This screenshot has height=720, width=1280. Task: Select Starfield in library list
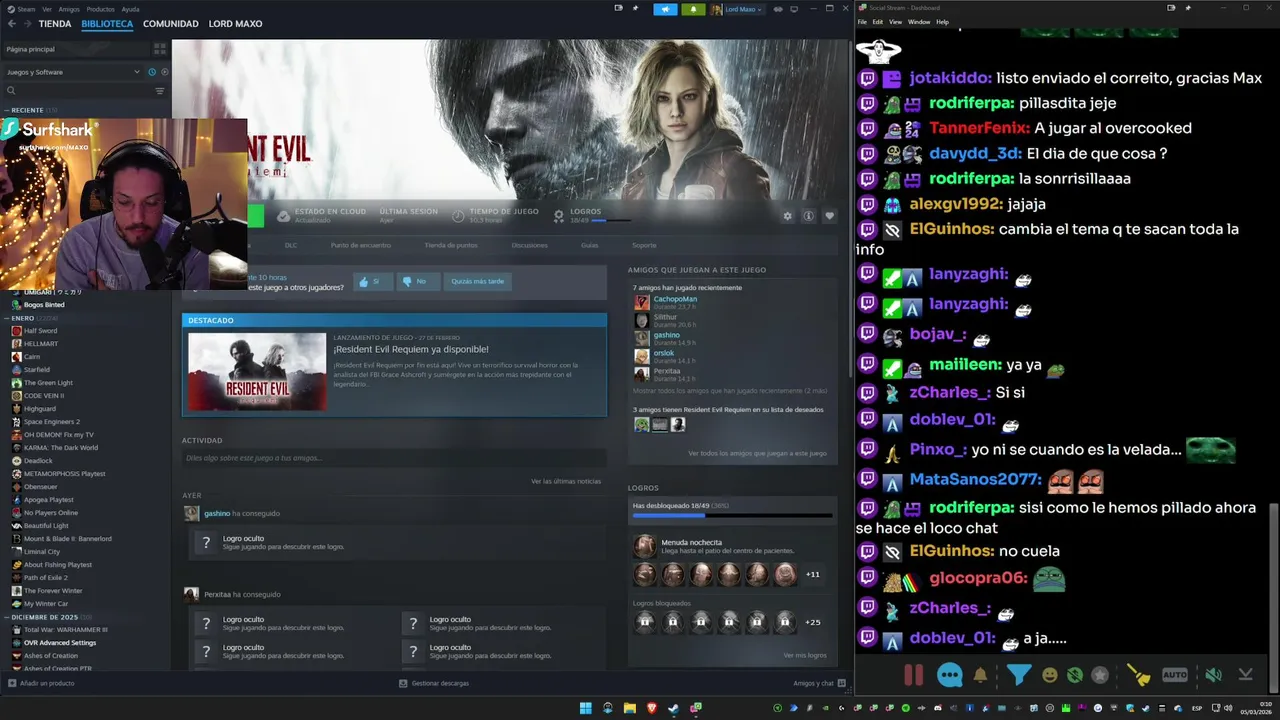click(x=37, y=370)
